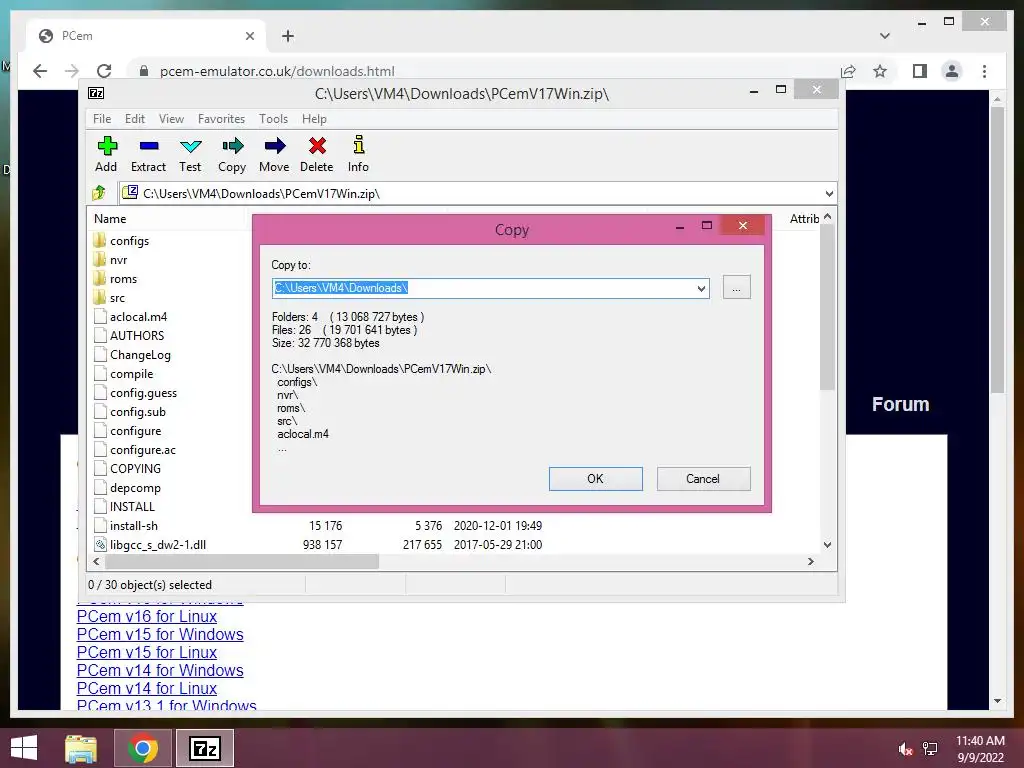The width and height of the screenshot is (1024, 768).
Task: Click the Chrome address bar URL
Action: 278,71
